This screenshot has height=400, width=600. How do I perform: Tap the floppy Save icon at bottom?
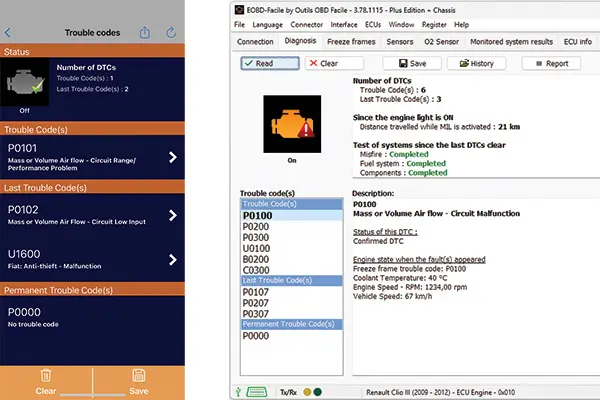coord(139,373)
